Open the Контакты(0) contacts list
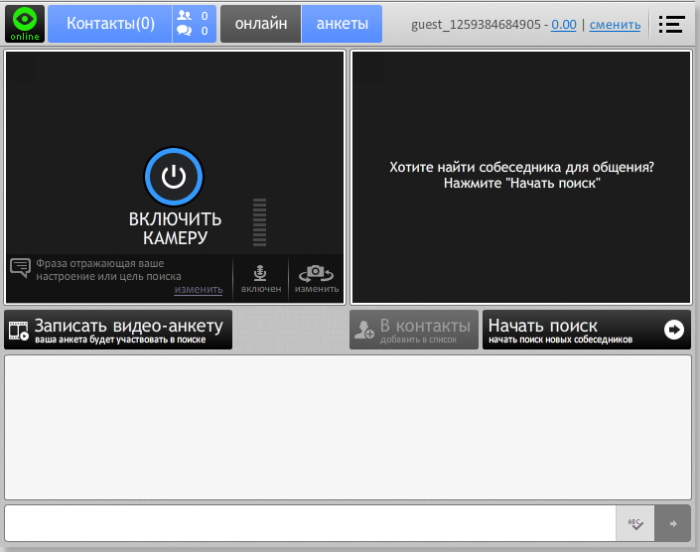 tap(110, 24)
